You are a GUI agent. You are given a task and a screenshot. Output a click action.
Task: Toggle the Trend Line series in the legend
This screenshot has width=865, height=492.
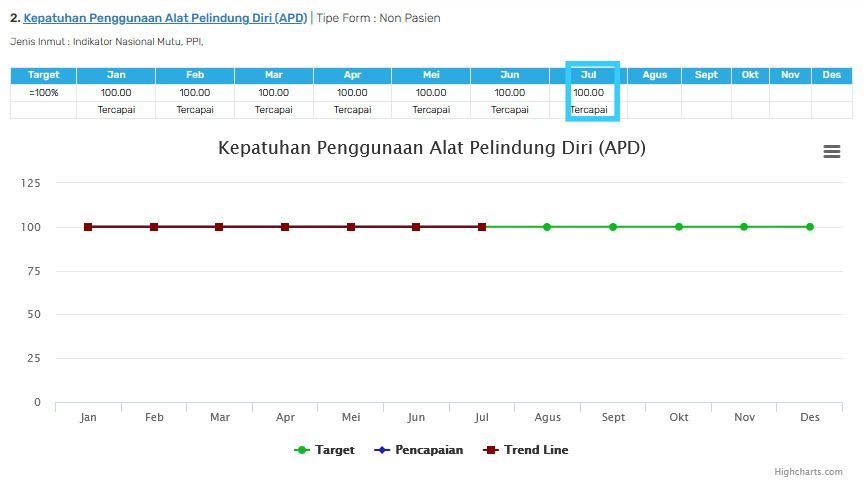(526, 450)
